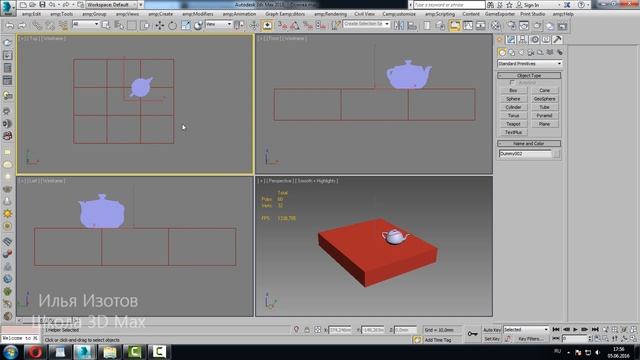
Task: Open the Edit menu
Action: point(31,14)
